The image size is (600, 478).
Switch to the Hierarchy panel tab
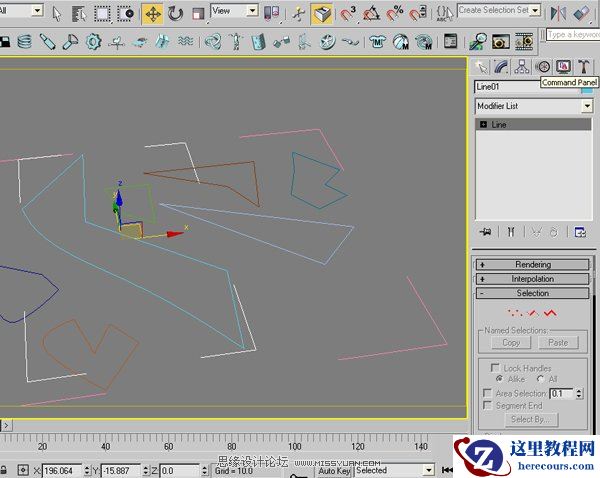pyautogui.click(x=522, y=67)
